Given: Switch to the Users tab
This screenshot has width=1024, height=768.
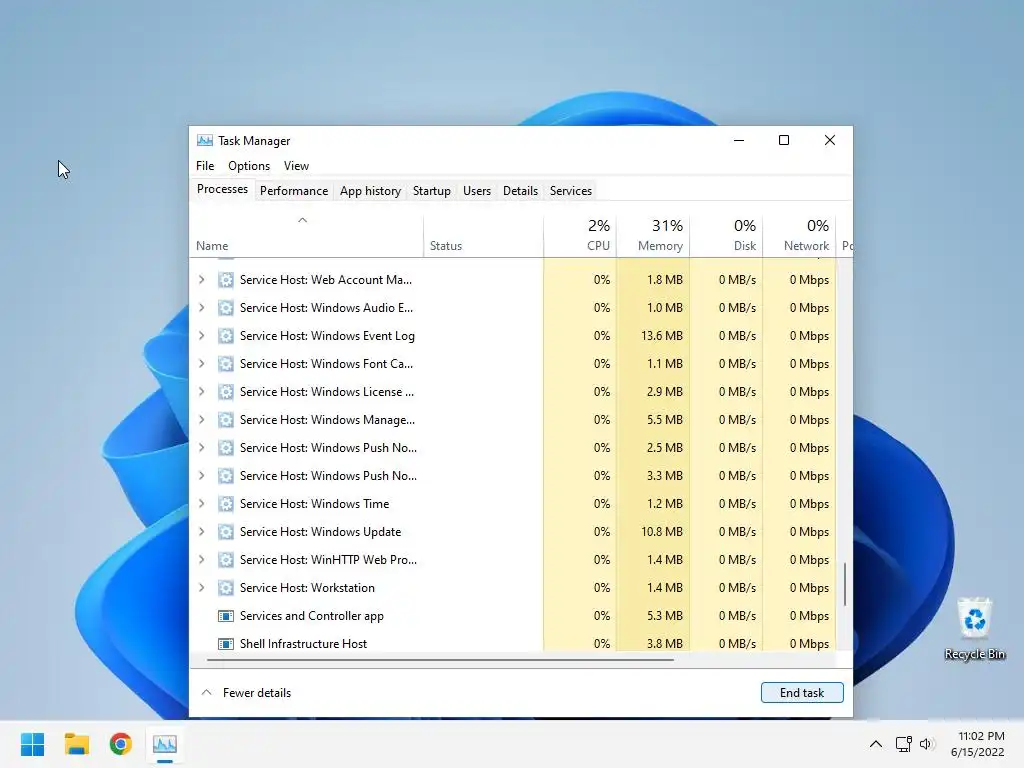Looking at the screenshot, I should (x=477, y=191).
